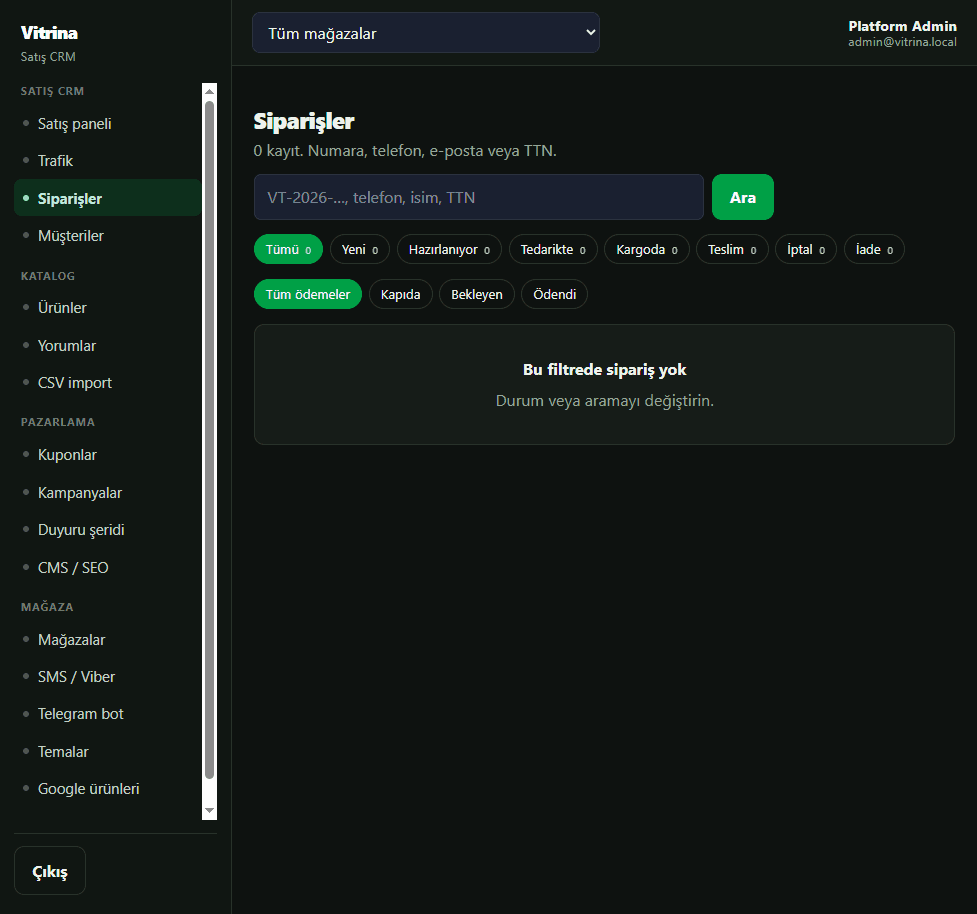This screenshot has width=977, height=914.
Task: Filter orders by Hazırlanıyor status
Action: pyautogui.click(x=449, y=250)
